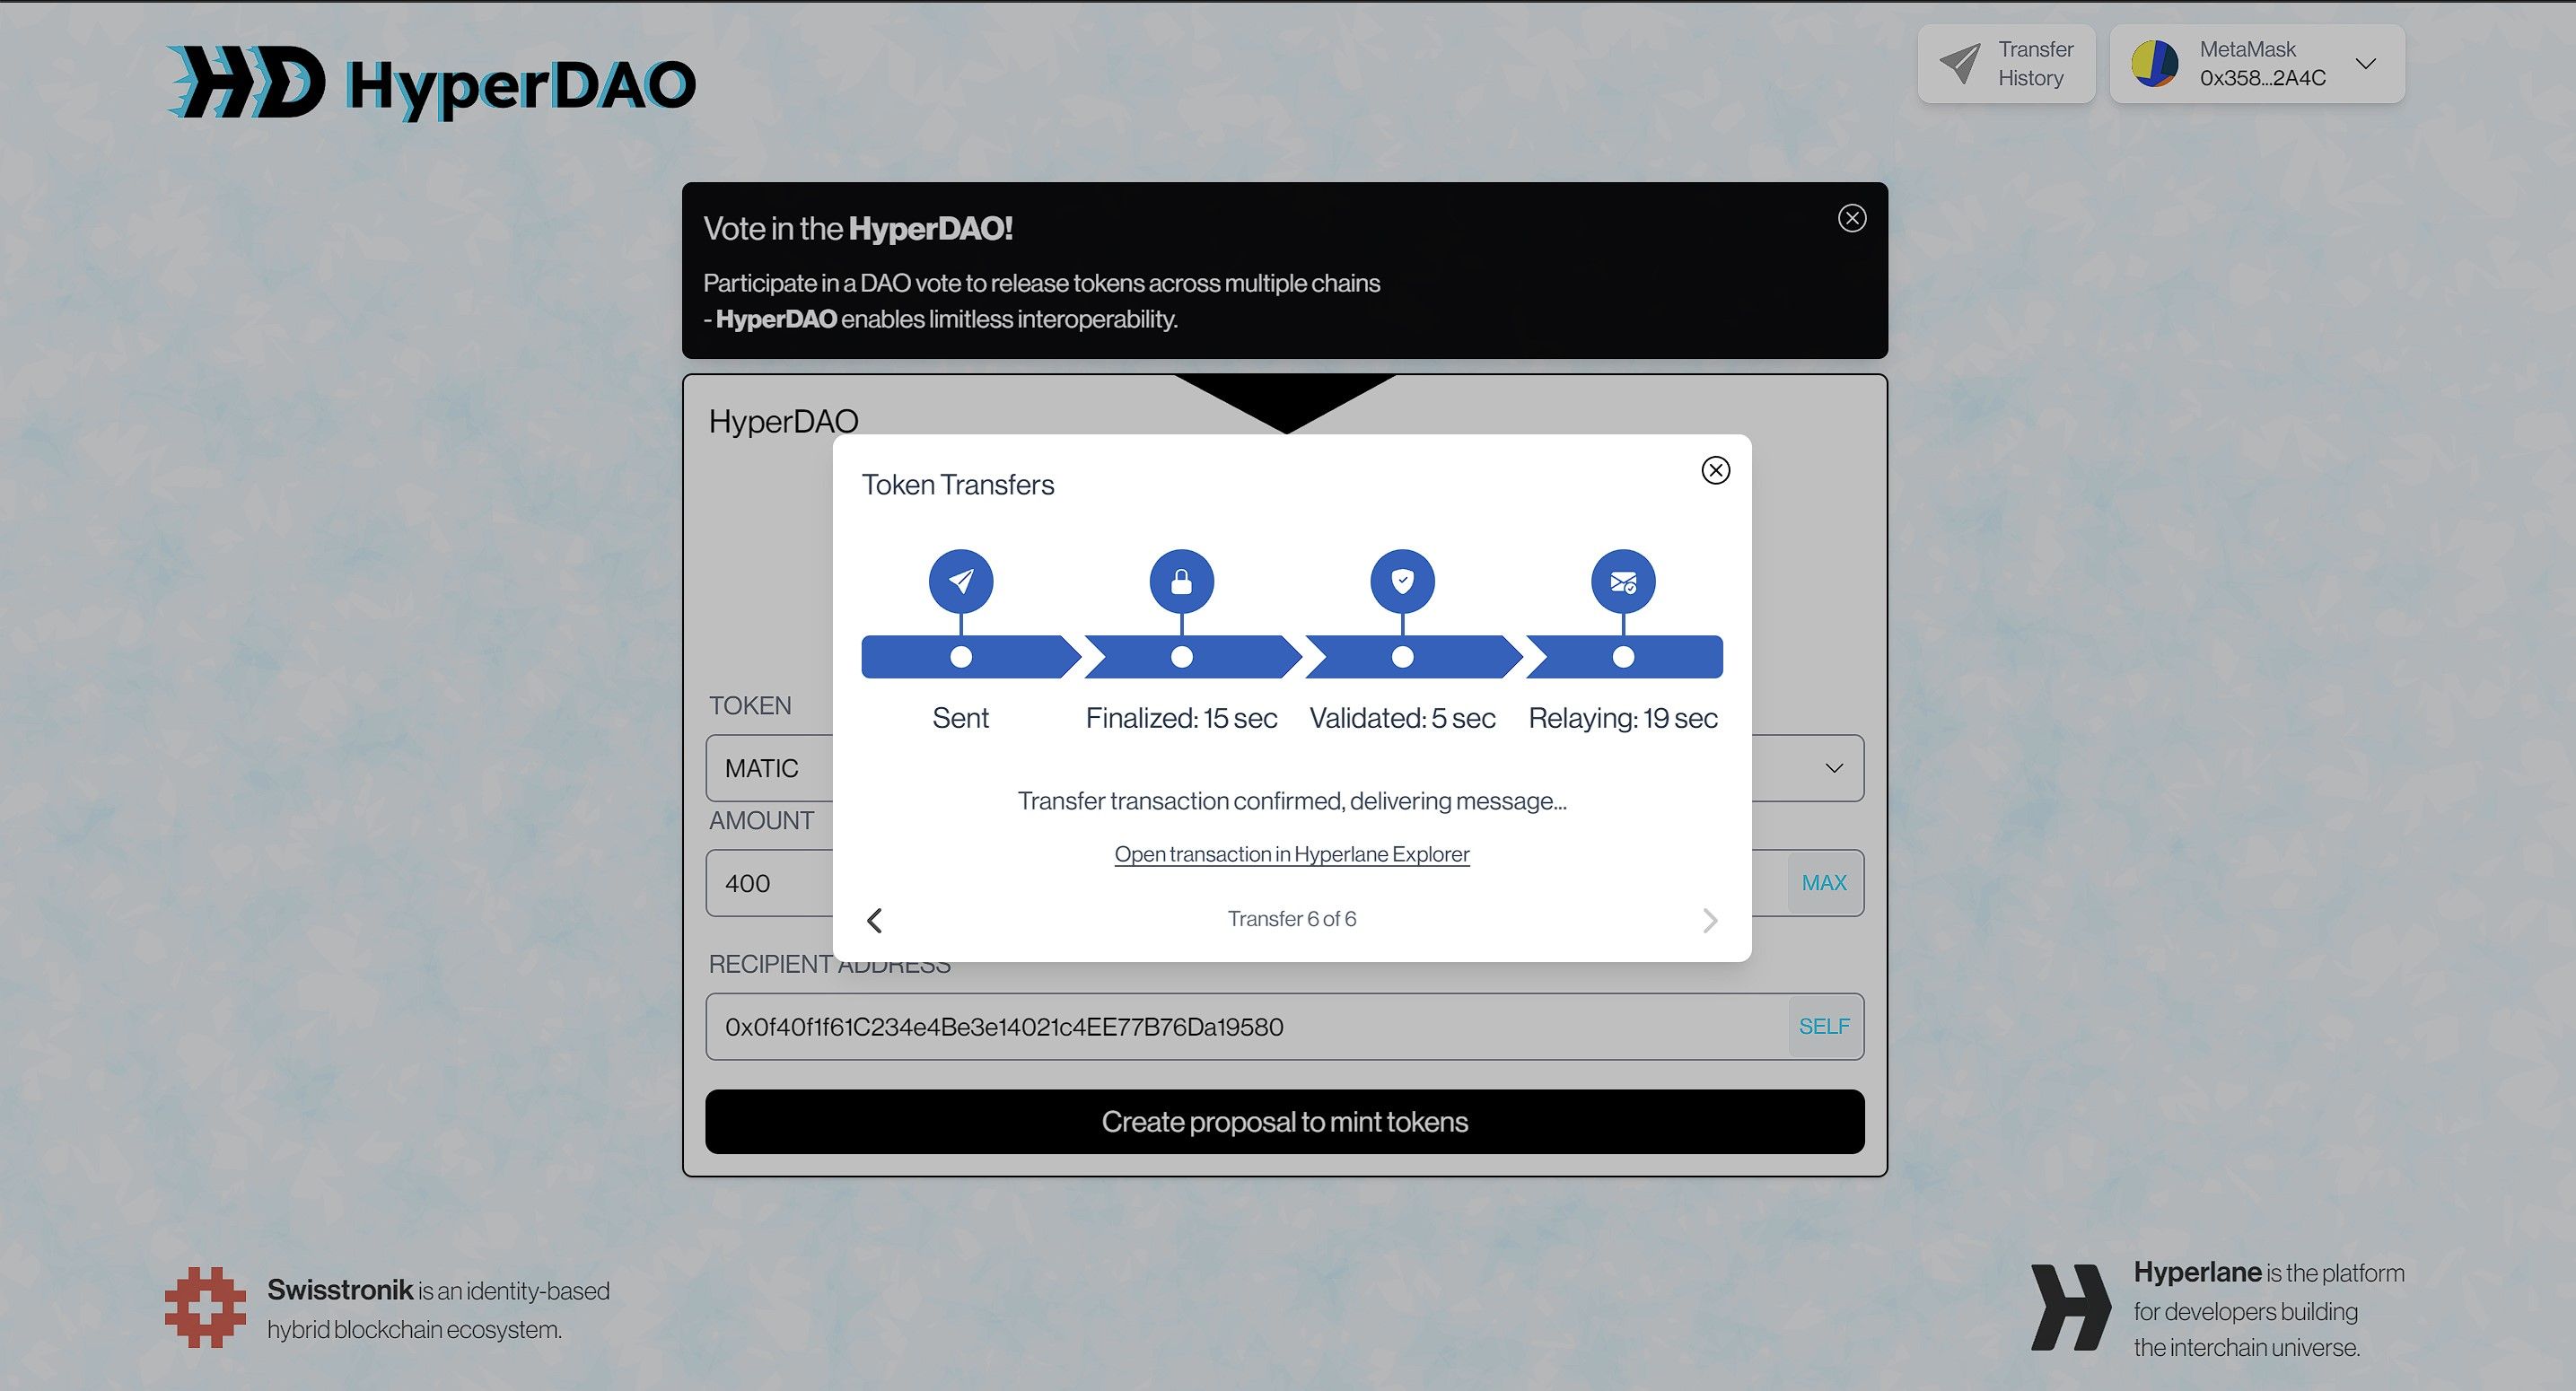Go to previous transfer with left chevron

tap(875, 920)
